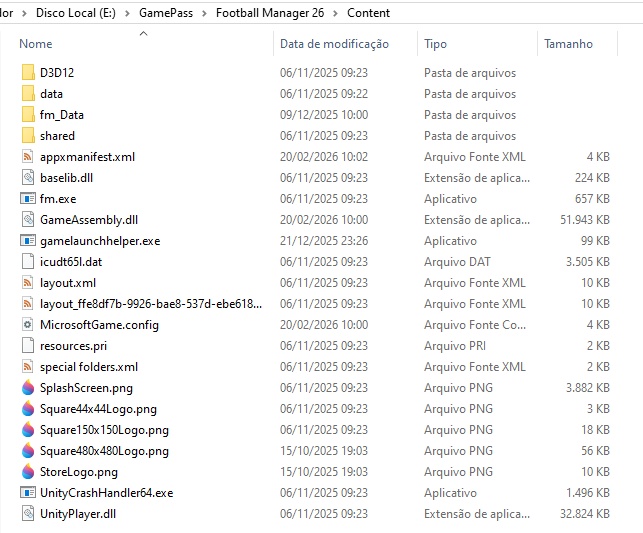The image size is (643, 533).
Task: Select the resources.pri file icon
Action: [x=28, y=346]
